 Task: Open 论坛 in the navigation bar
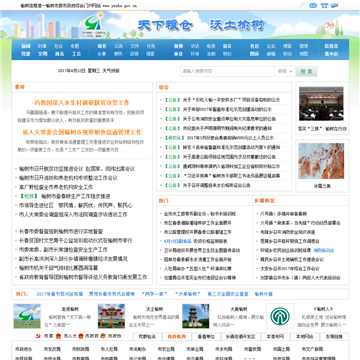tap(271, 46)
